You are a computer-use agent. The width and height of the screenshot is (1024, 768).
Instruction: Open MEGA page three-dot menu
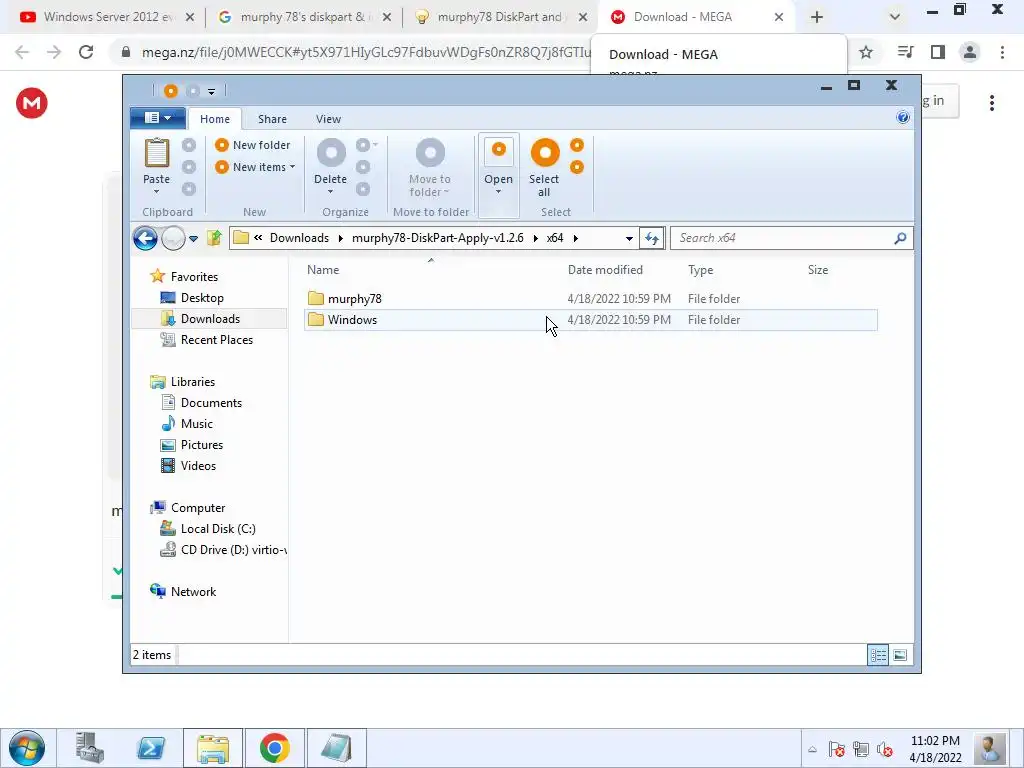[992, 103]
